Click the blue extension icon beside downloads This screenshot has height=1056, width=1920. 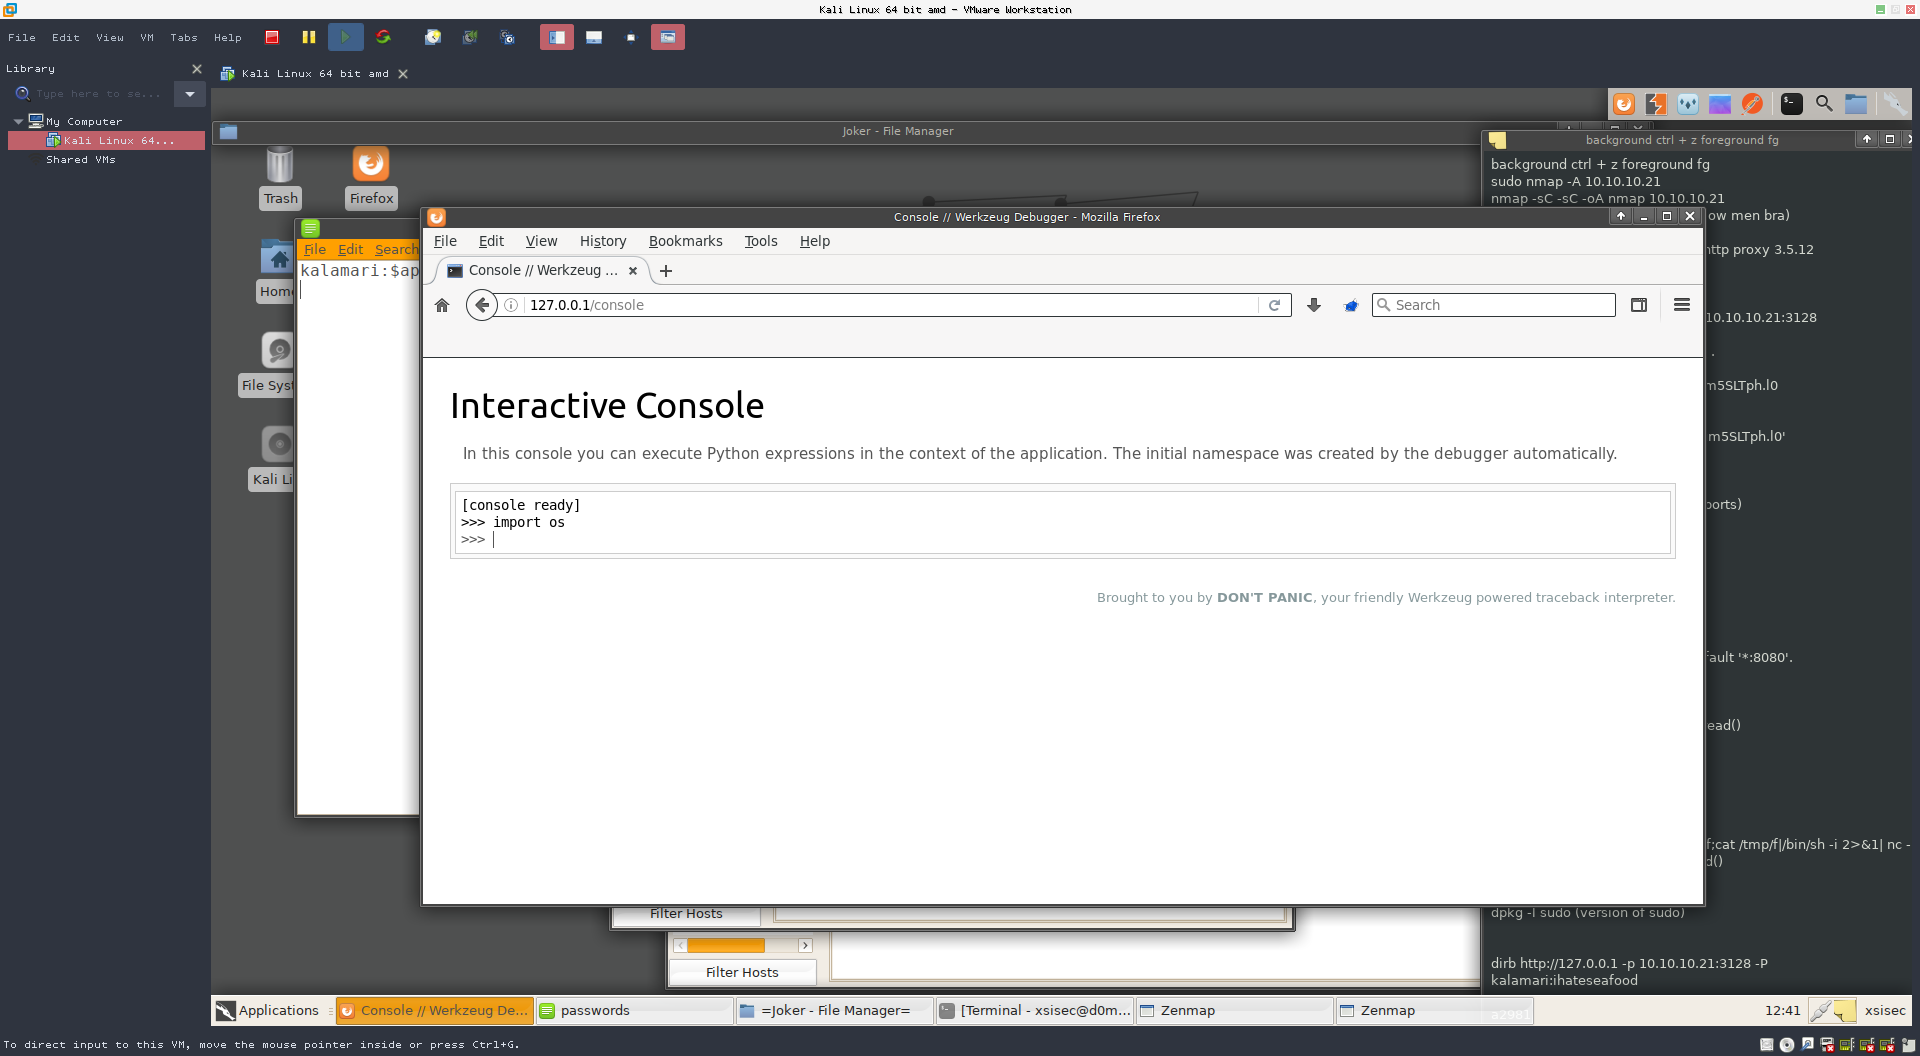click(x=1351, y=305)
